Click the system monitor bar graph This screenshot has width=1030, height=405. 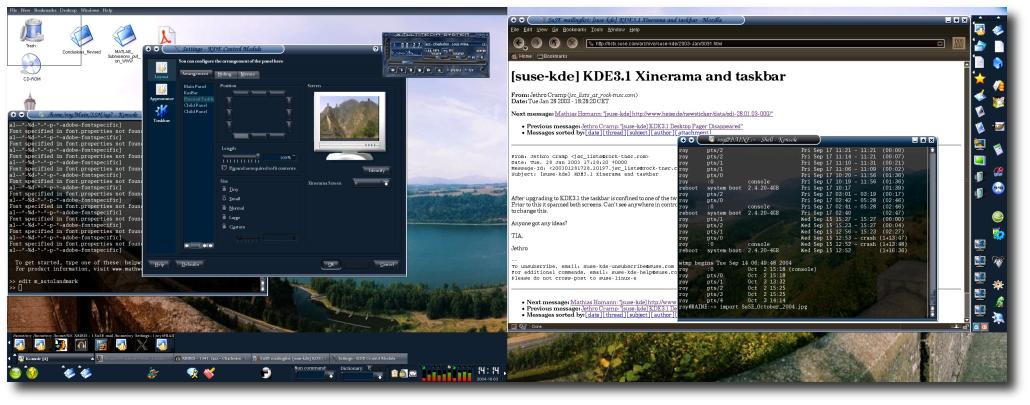[445, 373]
